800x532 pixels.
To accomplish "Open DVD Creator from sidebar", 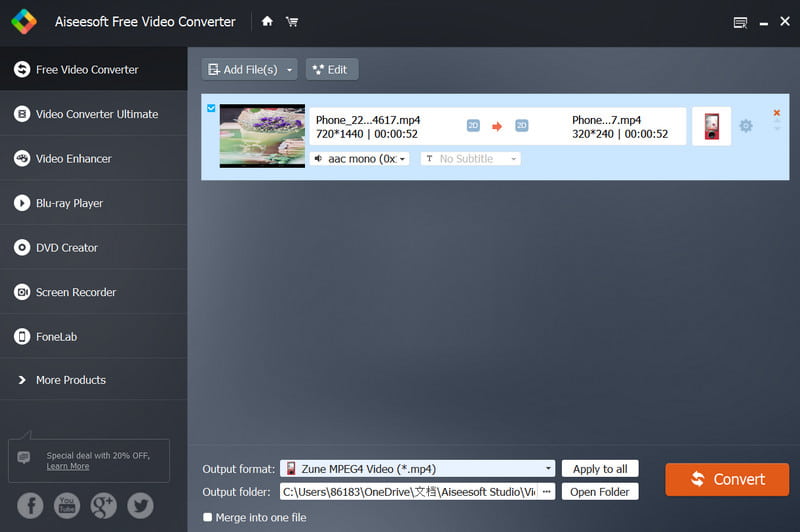I will pyautogui.click(x=93, y=247).
